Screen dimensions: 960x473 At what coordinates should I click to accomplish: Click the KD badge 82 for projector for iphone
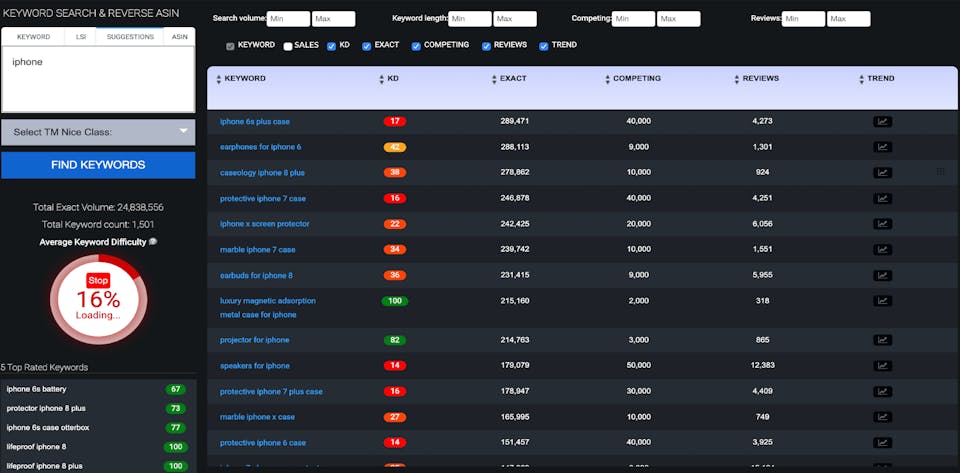coord(394,340)
